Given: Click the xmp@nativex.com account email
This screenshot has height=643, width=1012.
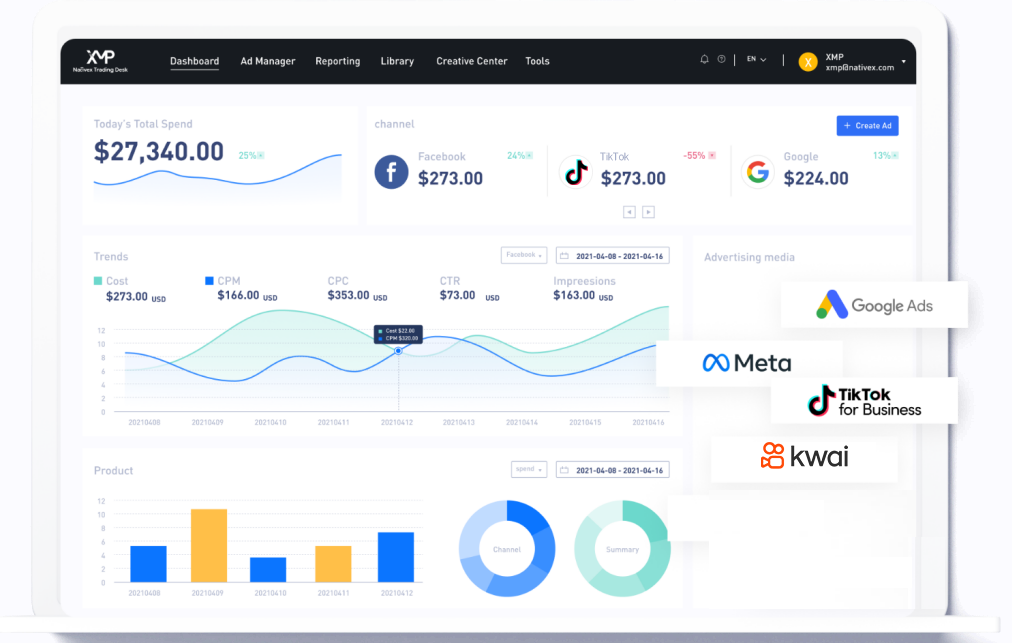Looking at the screenshot, I should coord(860,68).
